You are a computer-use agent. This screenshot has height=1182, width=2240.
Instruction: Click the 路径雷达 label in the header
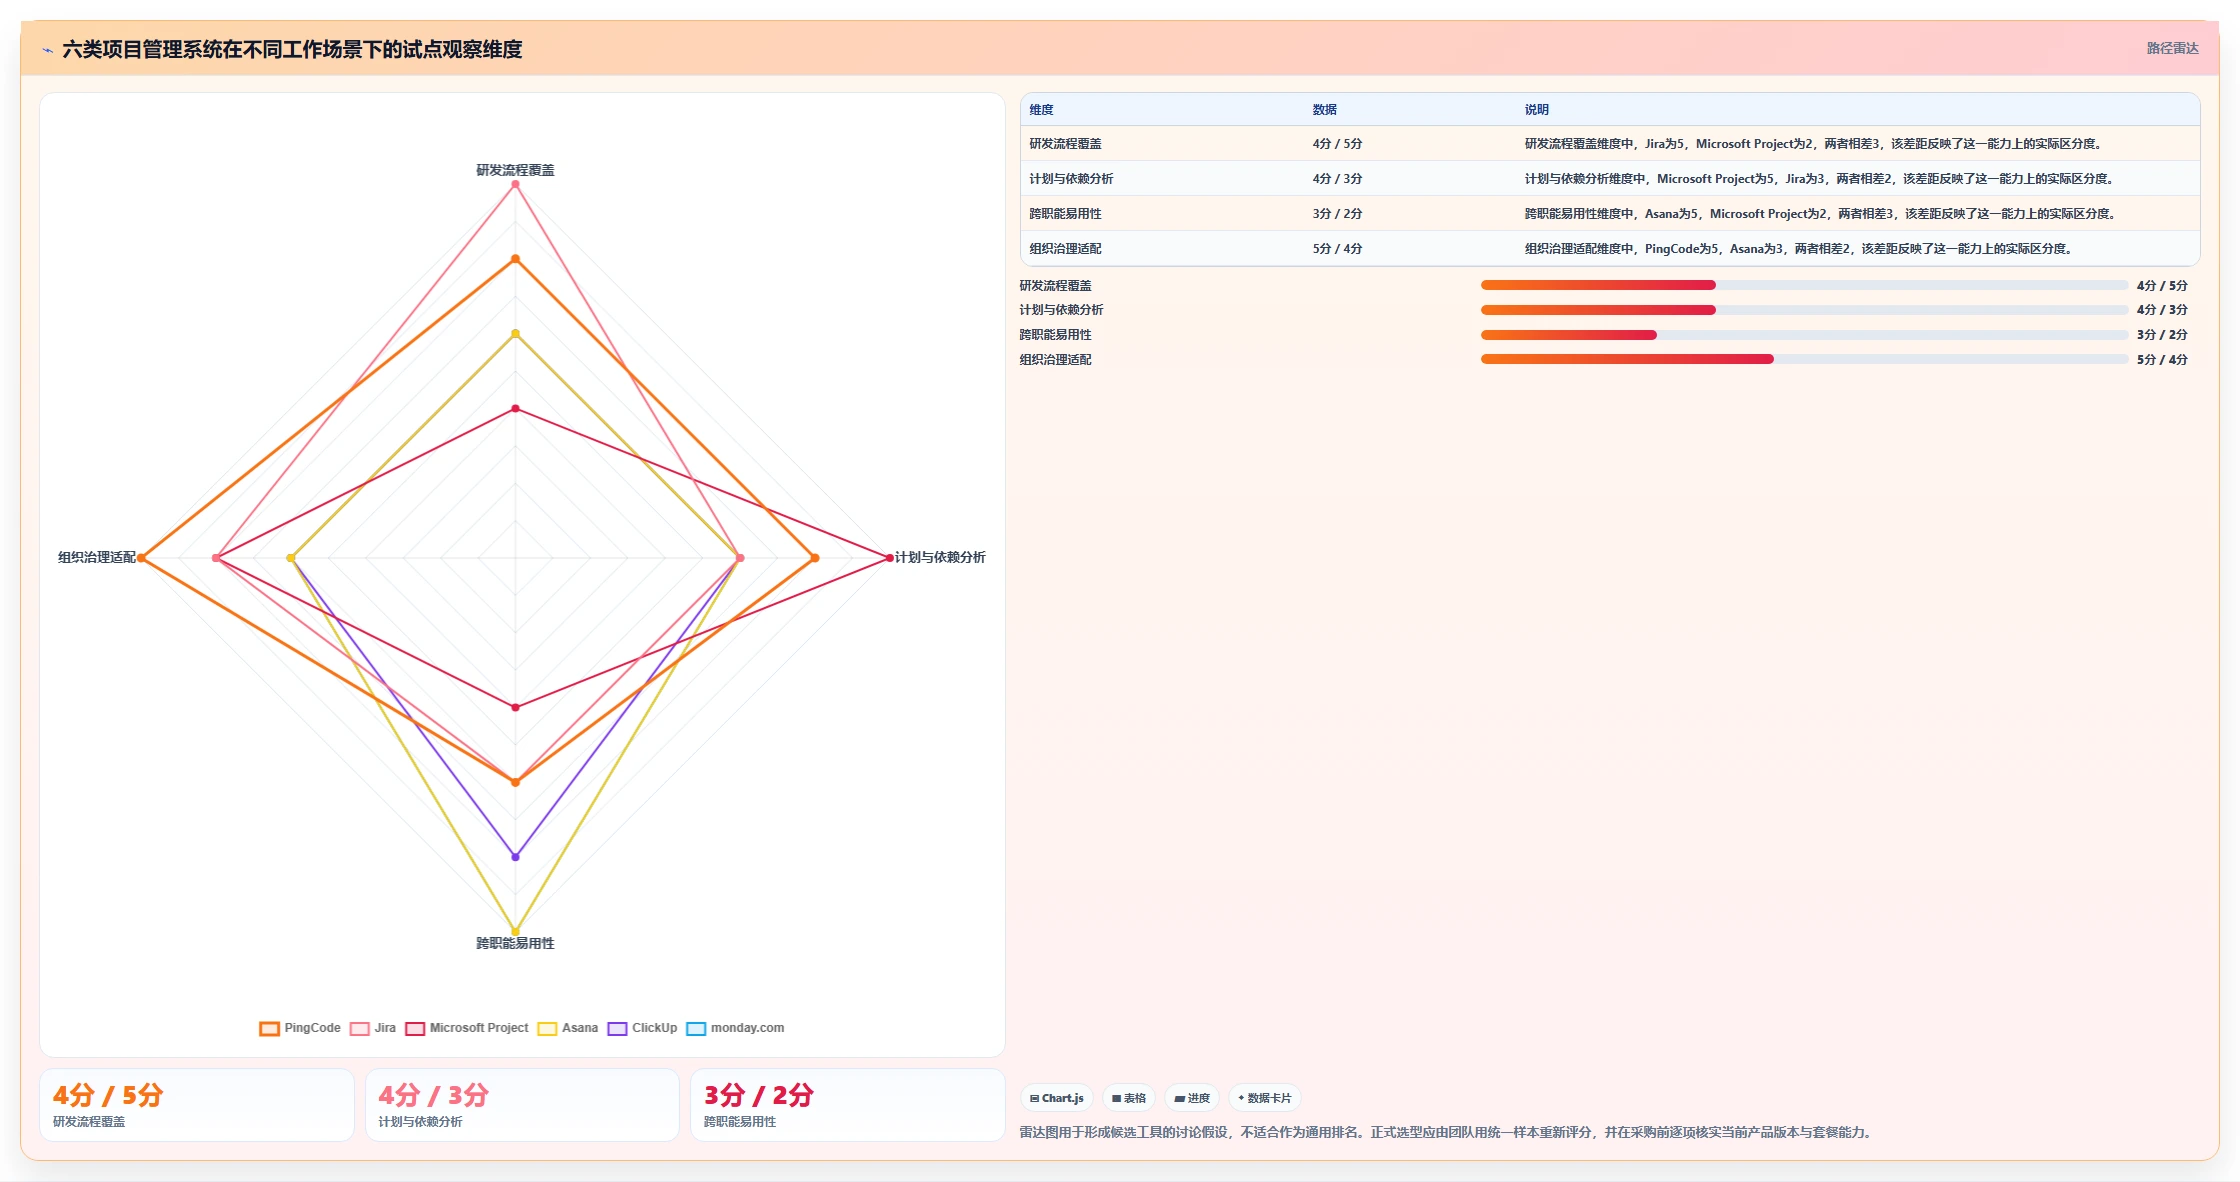pos(2172,48)
